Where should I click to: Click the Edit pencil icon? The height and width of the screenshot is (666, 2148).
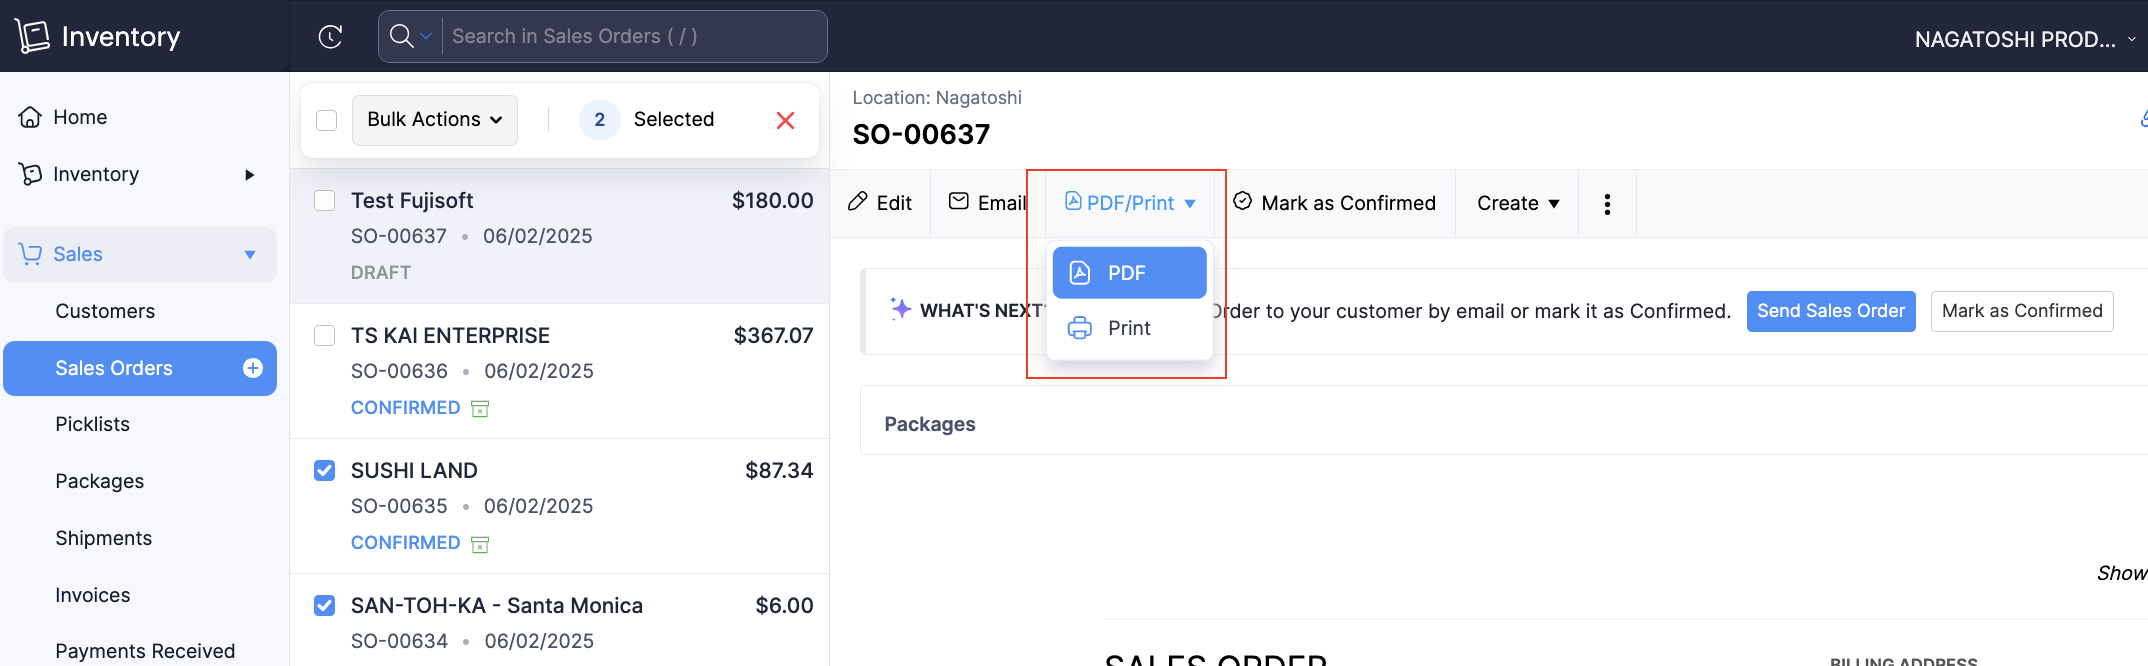(x=857, y=202)
